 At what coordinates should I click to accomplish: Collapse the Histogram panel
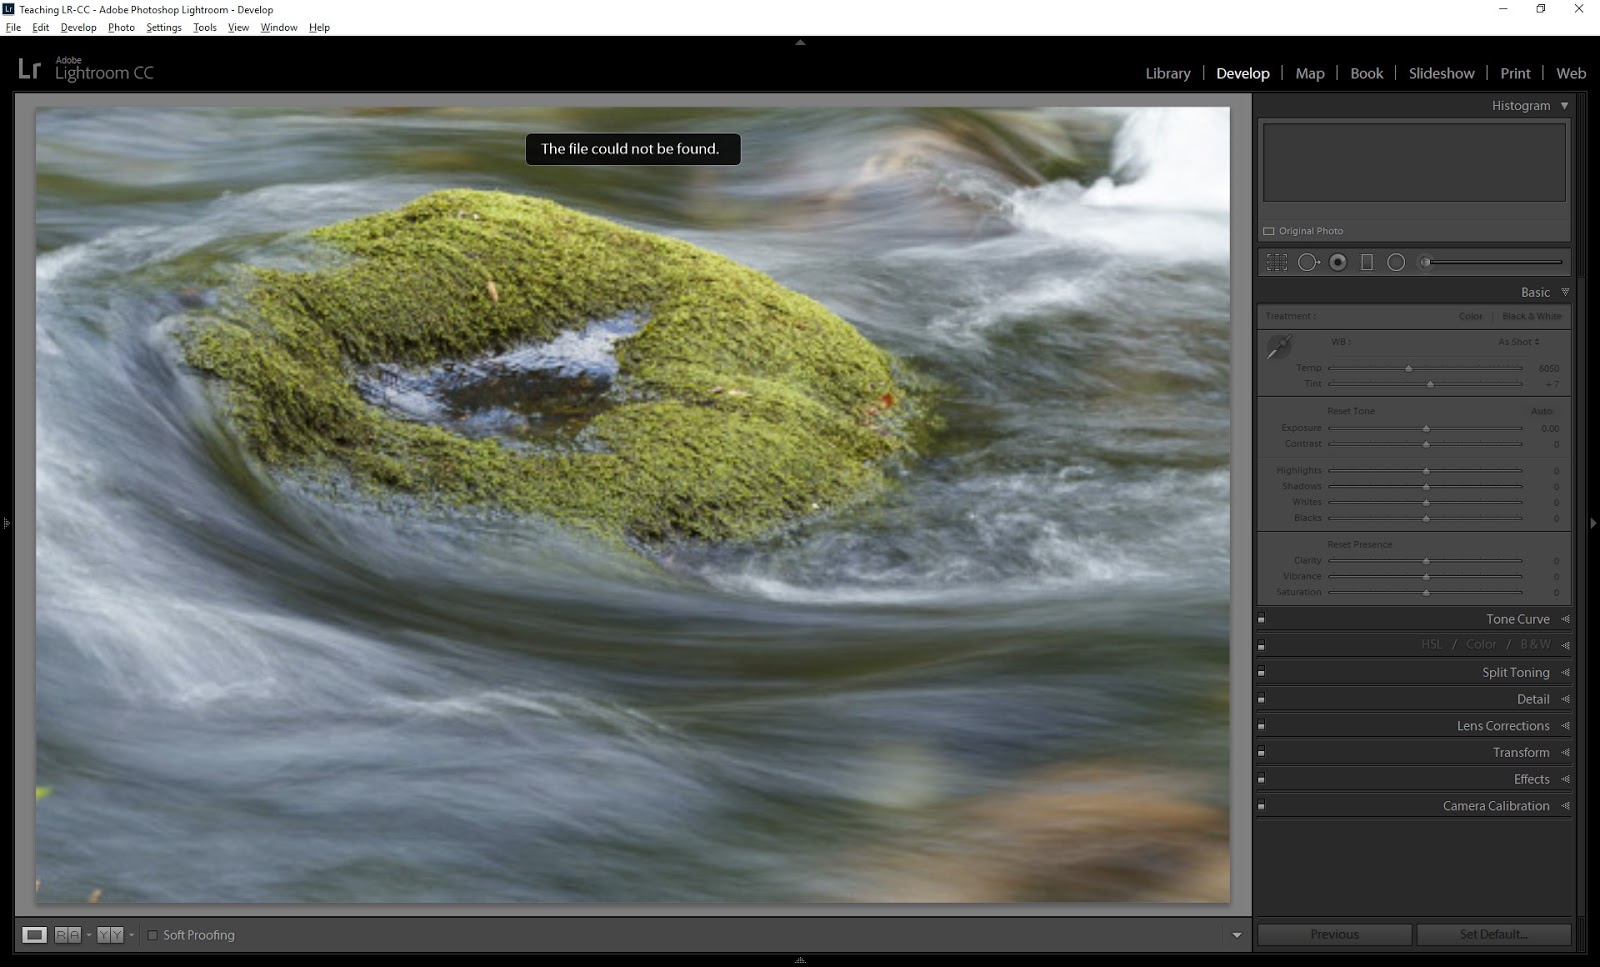click(1565, 105)
